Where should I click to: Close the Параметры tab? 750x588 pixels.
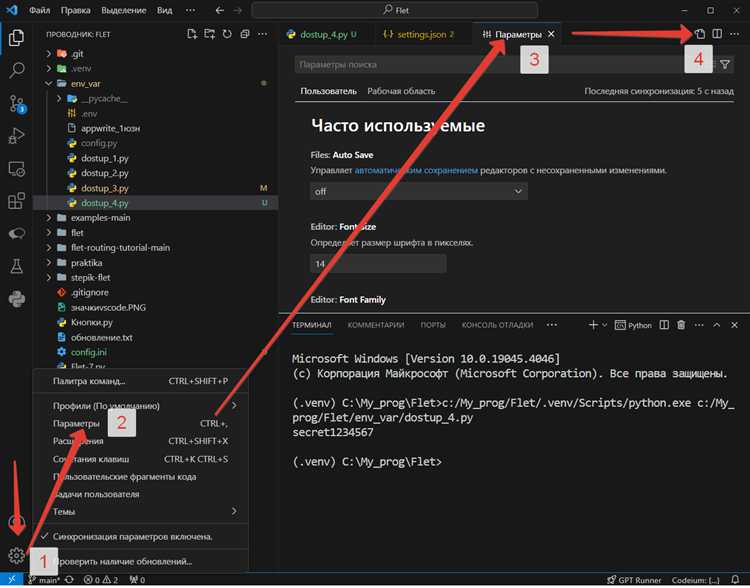click(x=551, y=34)
